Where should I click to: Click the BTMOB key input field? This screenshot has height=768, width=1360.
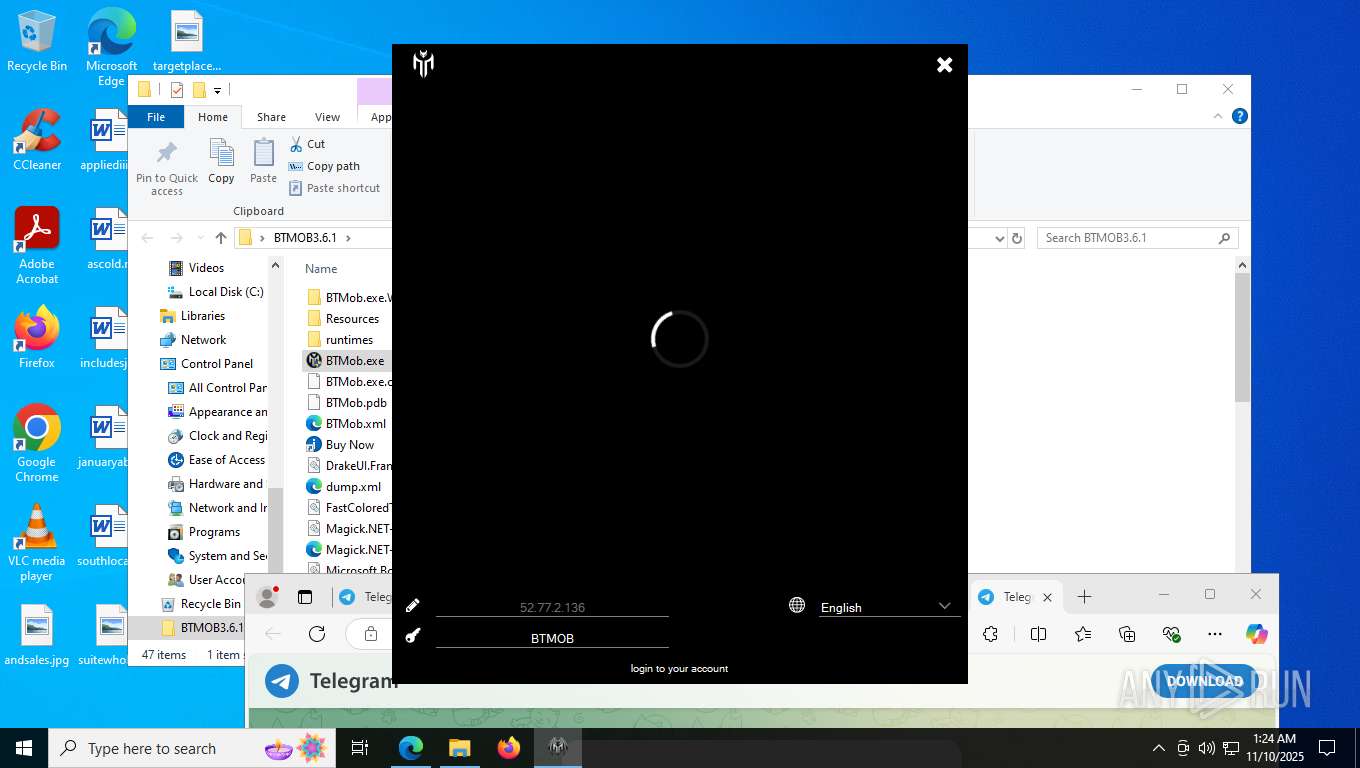point(552,638)
